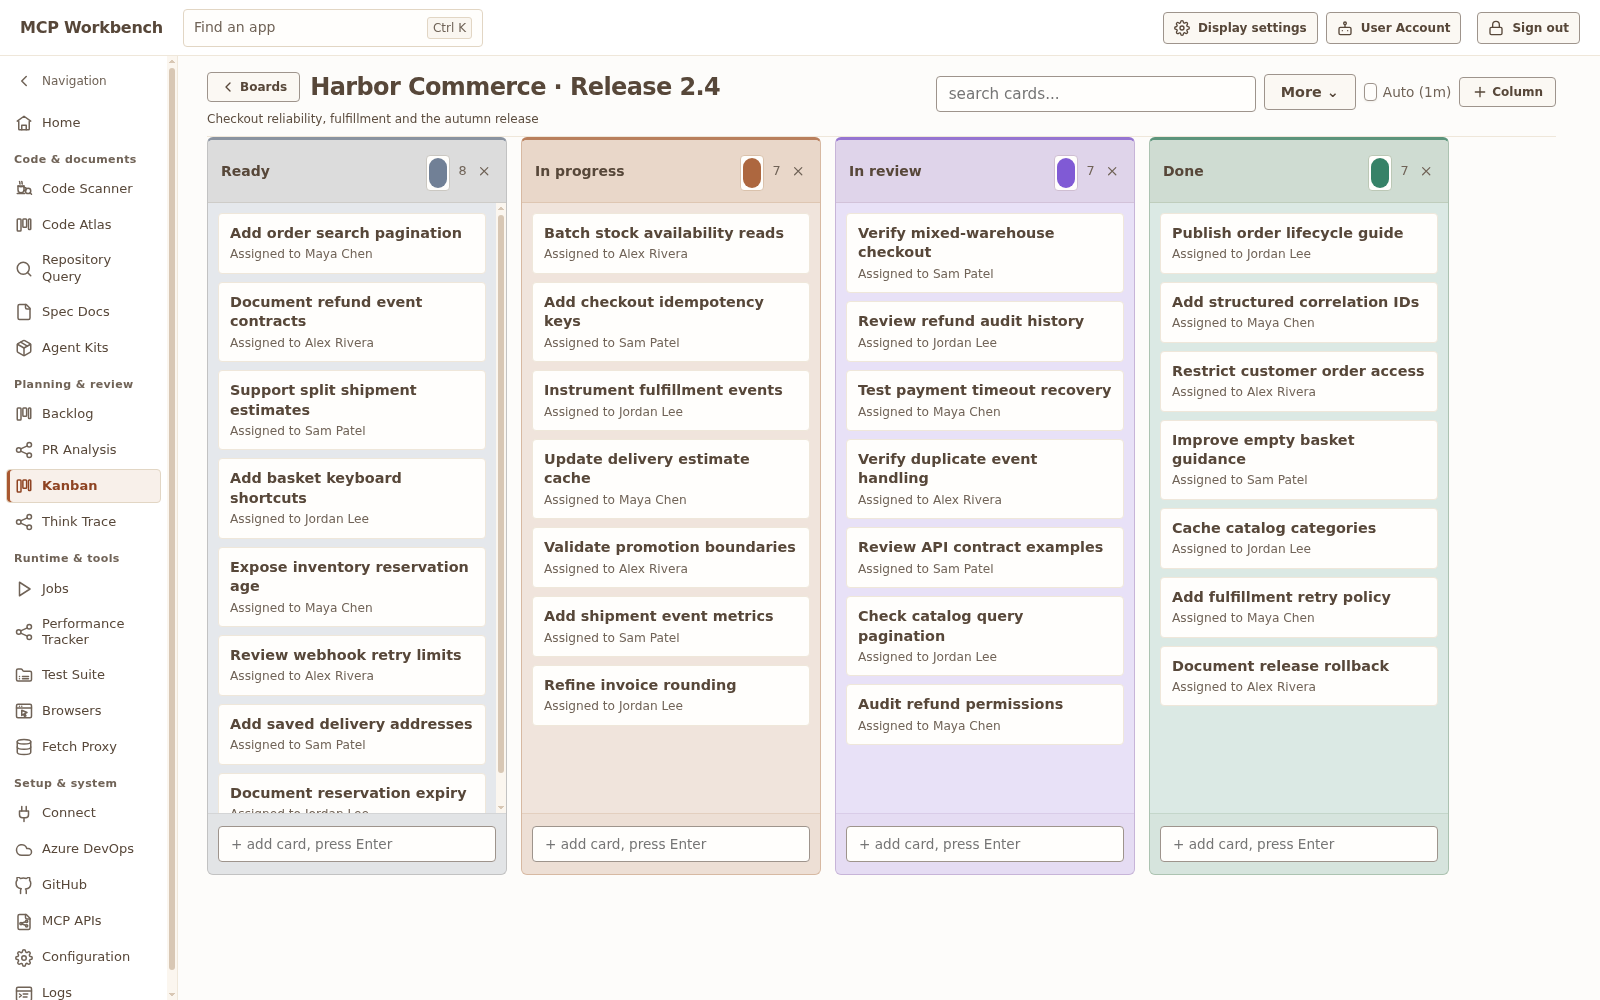Viewport: 1600px width, 1000px height.
Task: Open the Backlog sidebar item
Action: [x=84, y=413]
